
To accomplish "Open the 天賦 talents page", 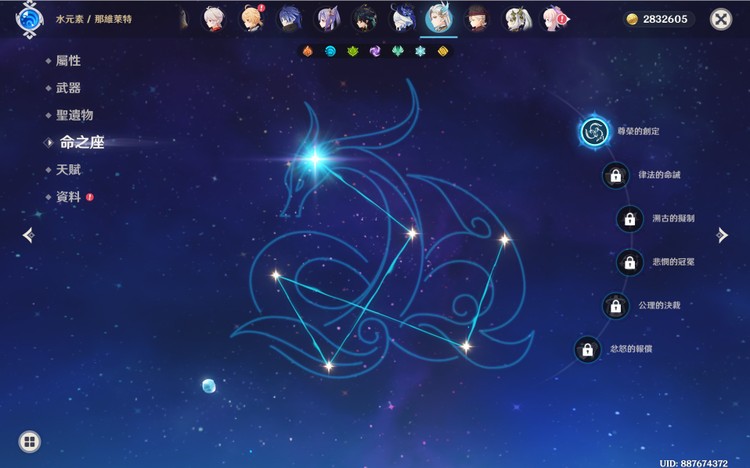I will click(68, 170).
